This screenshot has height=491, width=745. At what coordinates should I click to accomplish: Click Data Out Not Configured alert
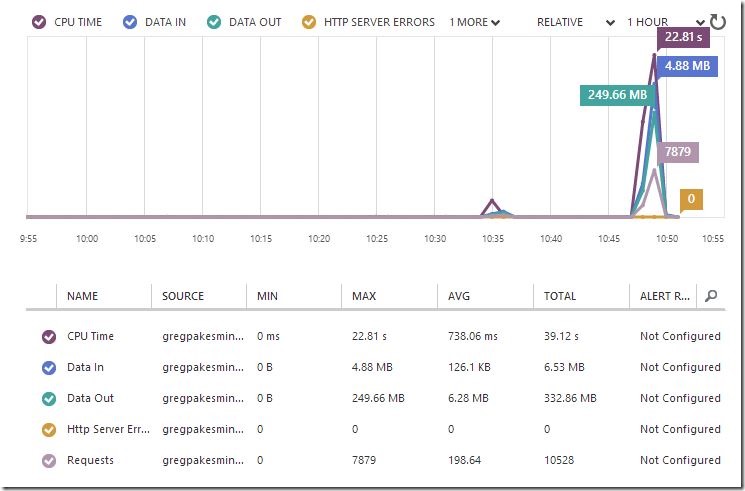pos(680,398)
